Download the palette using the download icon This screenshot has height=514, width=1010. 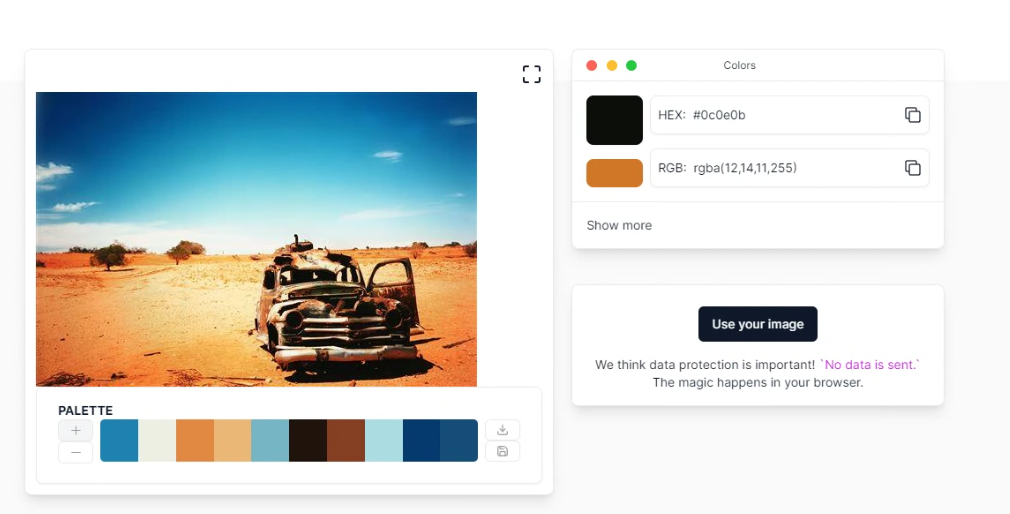point(502,430)
